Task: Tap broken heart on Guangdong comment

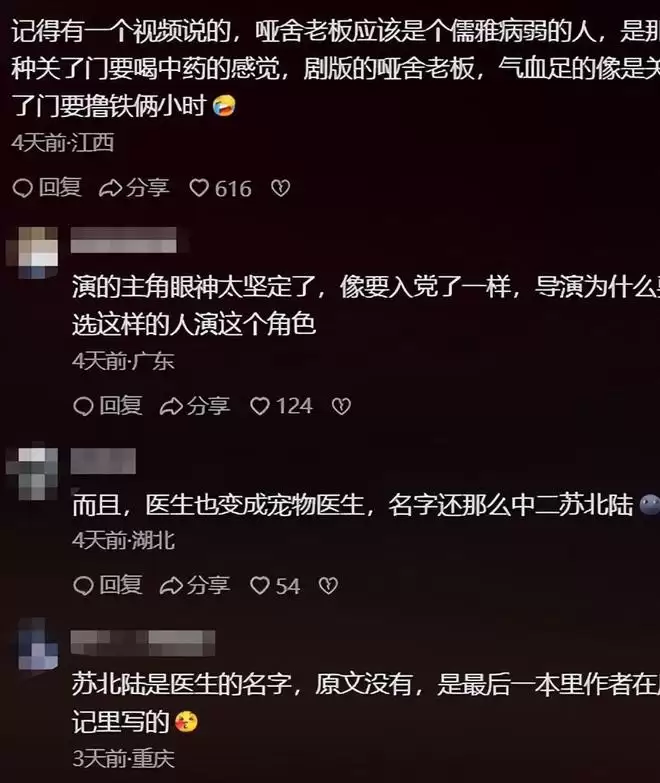Action: (341, 406)
